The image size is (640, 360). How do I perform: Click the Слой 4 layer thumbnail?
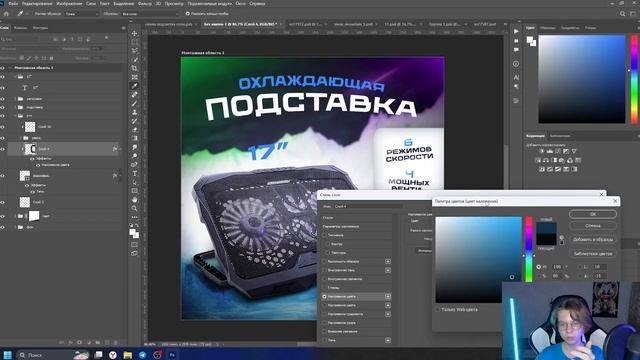click(31, 149)
